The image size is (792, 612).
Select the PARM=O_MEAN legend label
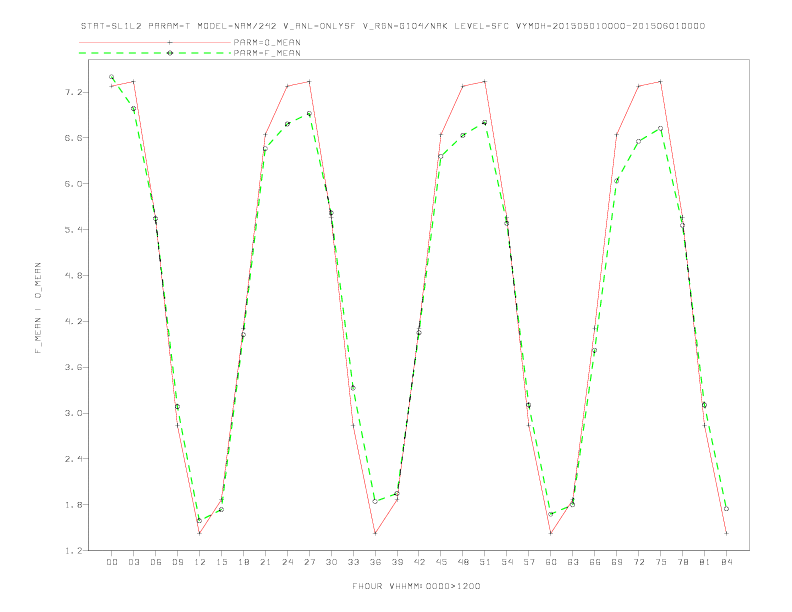[267, 42]
